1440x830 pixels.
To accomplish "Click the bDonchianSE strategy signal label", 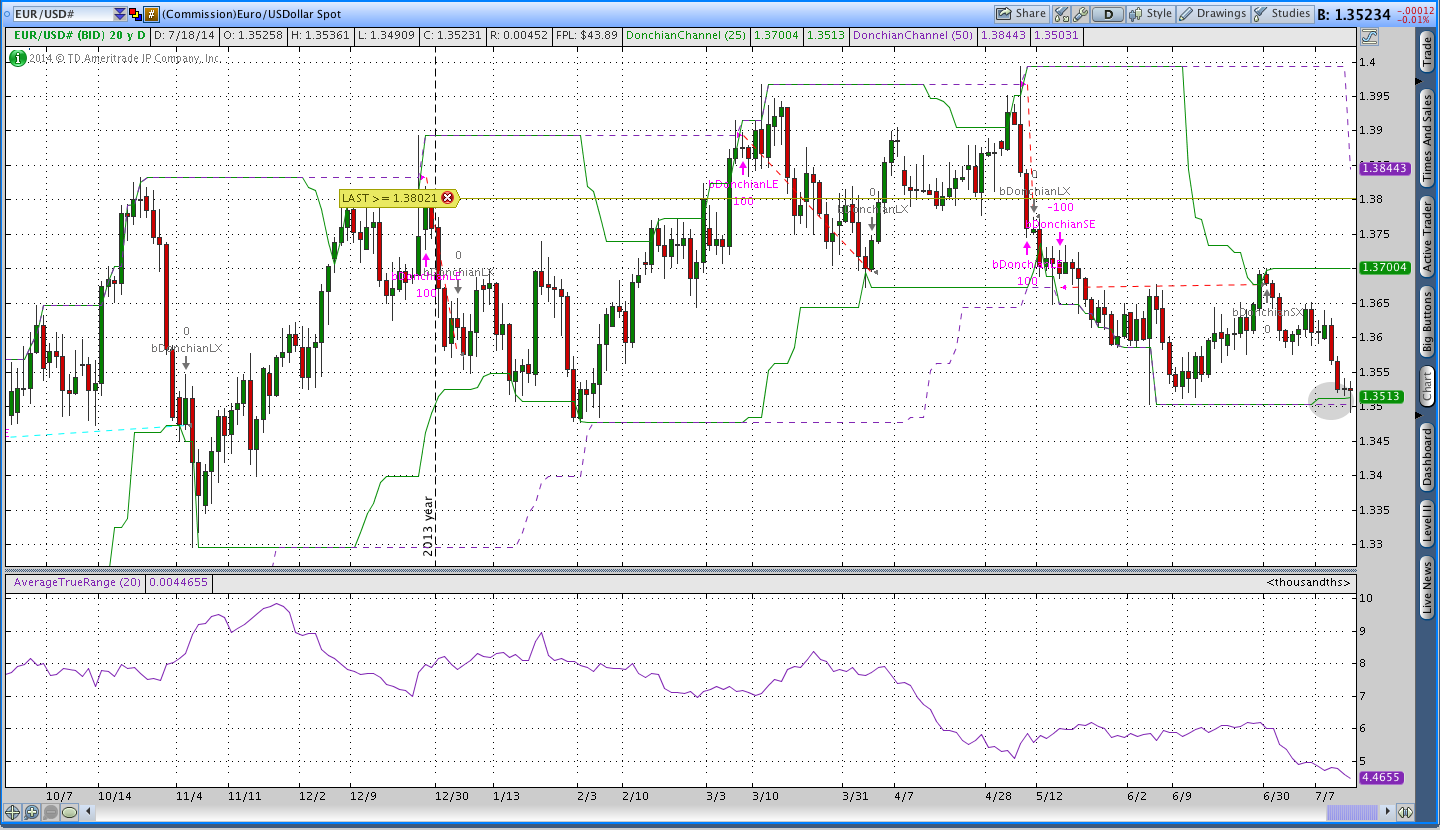I will click(x=1061, y=224).
